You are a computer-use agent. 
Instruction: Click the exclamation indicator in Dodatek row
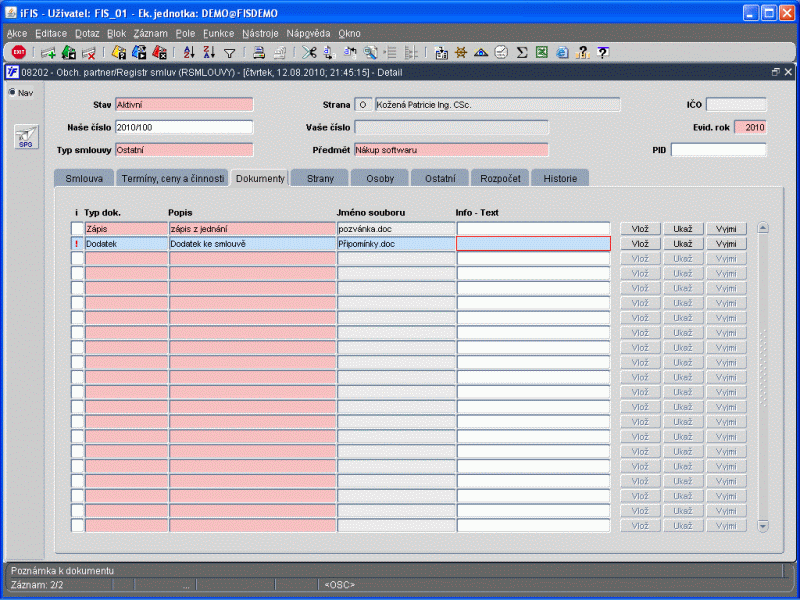(77, 244)
